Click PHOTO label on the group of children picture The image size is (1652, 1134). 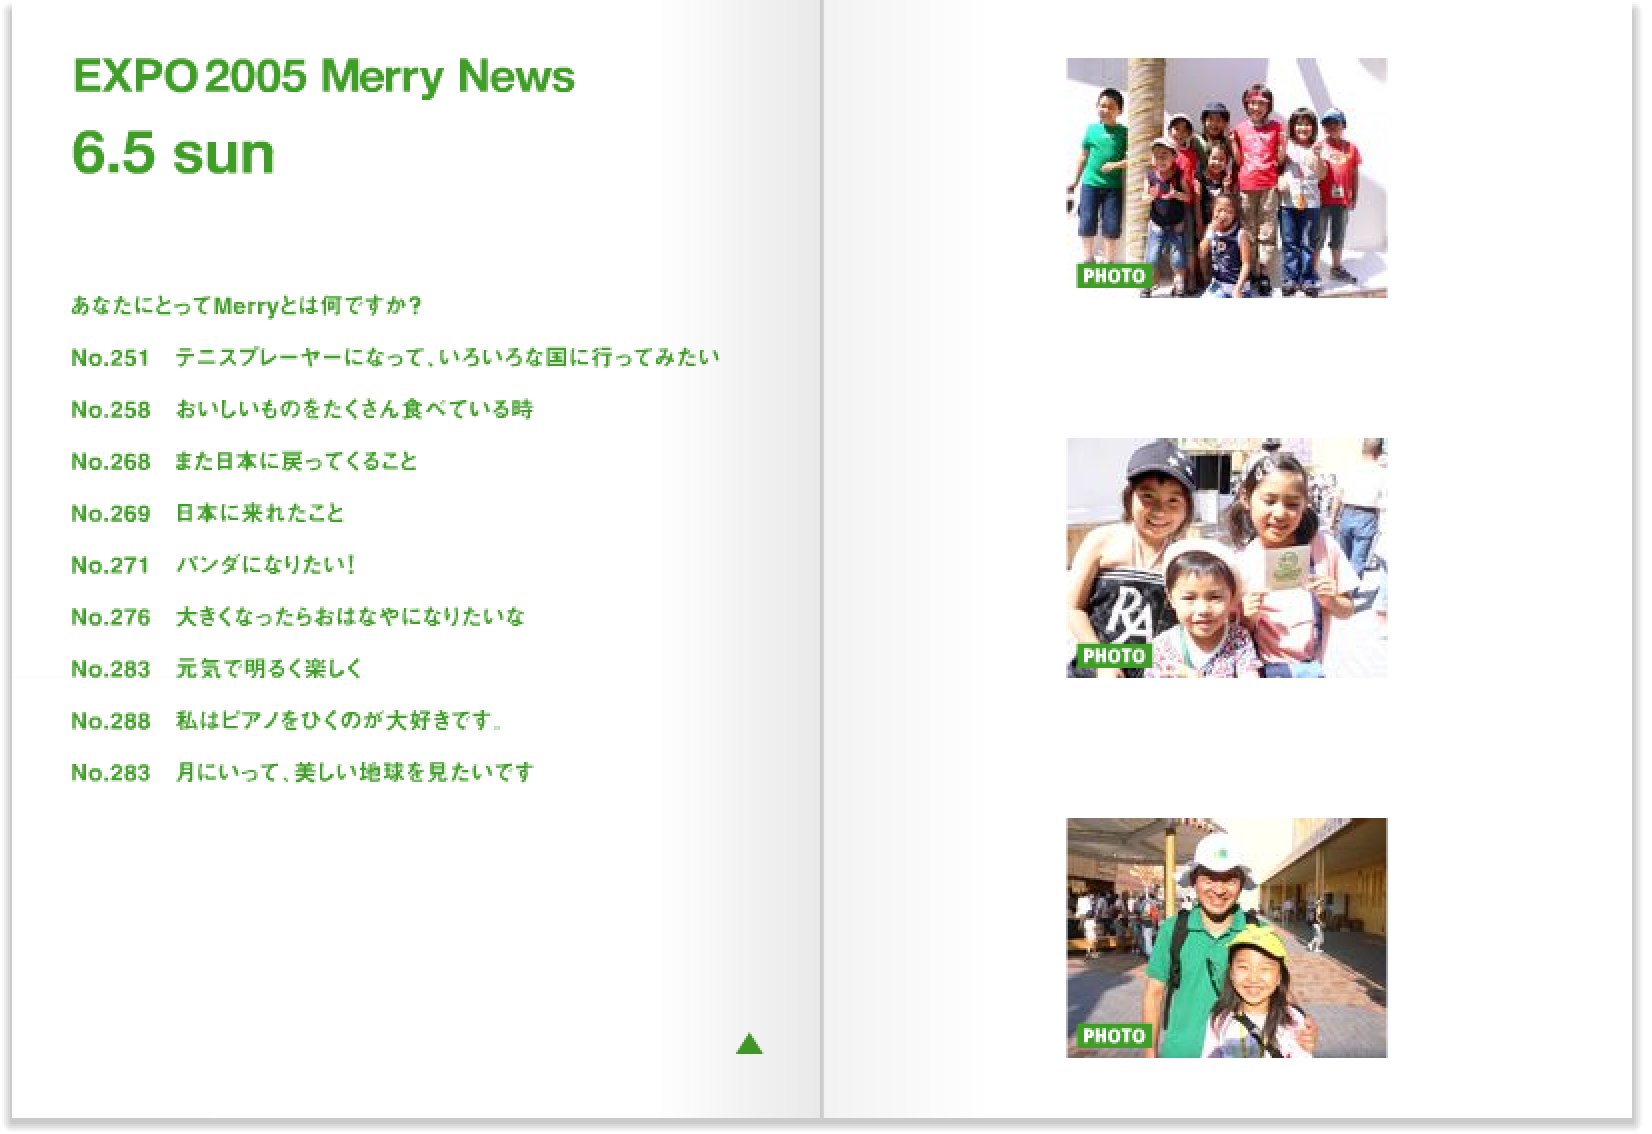click(1113, 276)
